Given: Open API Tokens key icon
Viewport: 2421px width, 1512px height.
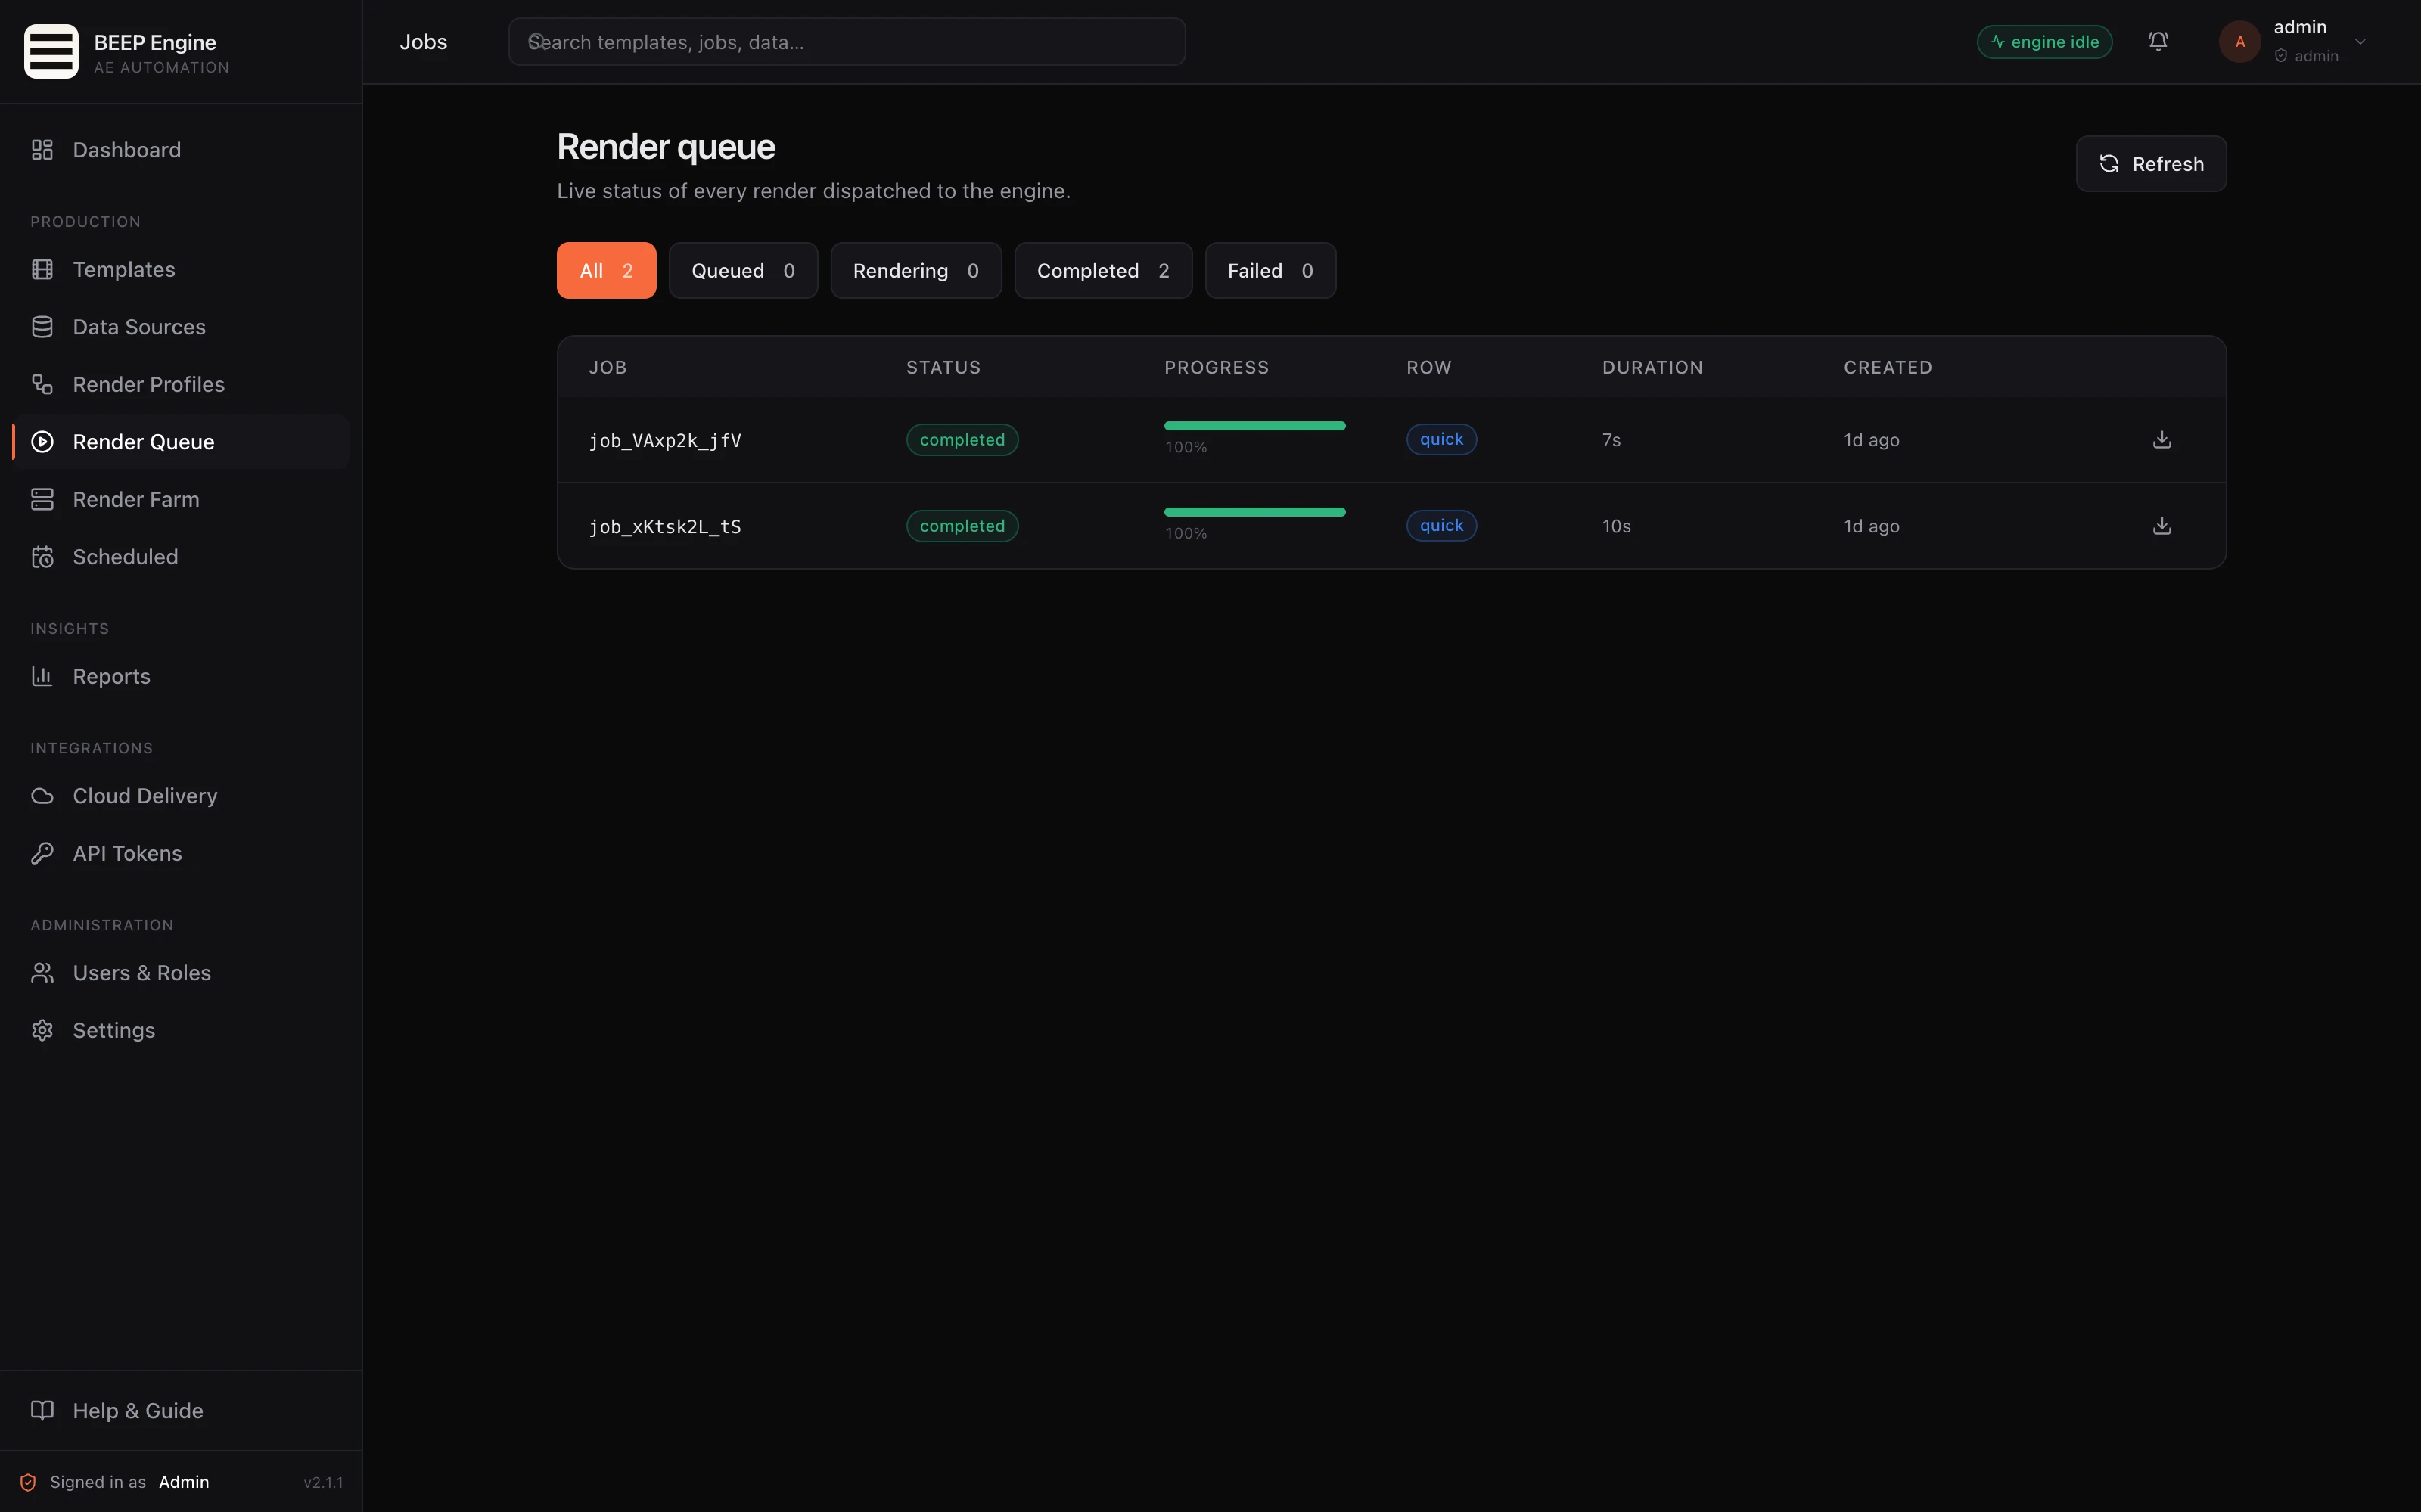Looking at the screenshot, I should pyautogui.click(x=42, y=854).
